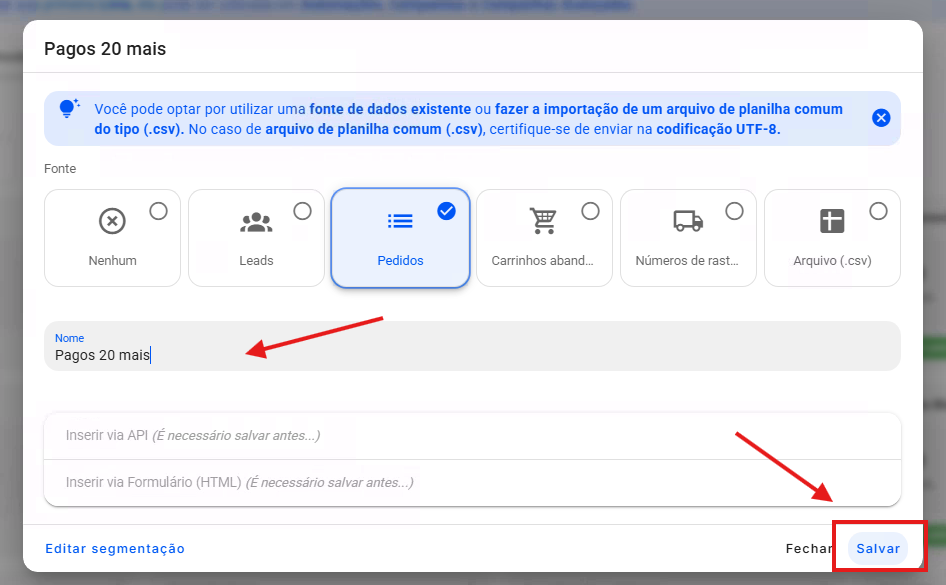Click the Salvar button
The width and height of the screenshot is (946, 585).
click(878, 548)
